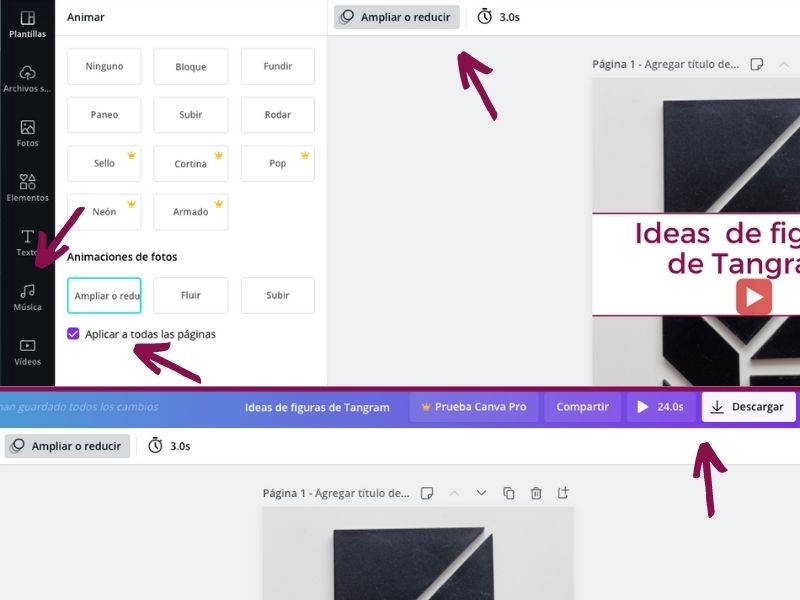Enable Aplicar a todas las páginas

coord(73,332)
